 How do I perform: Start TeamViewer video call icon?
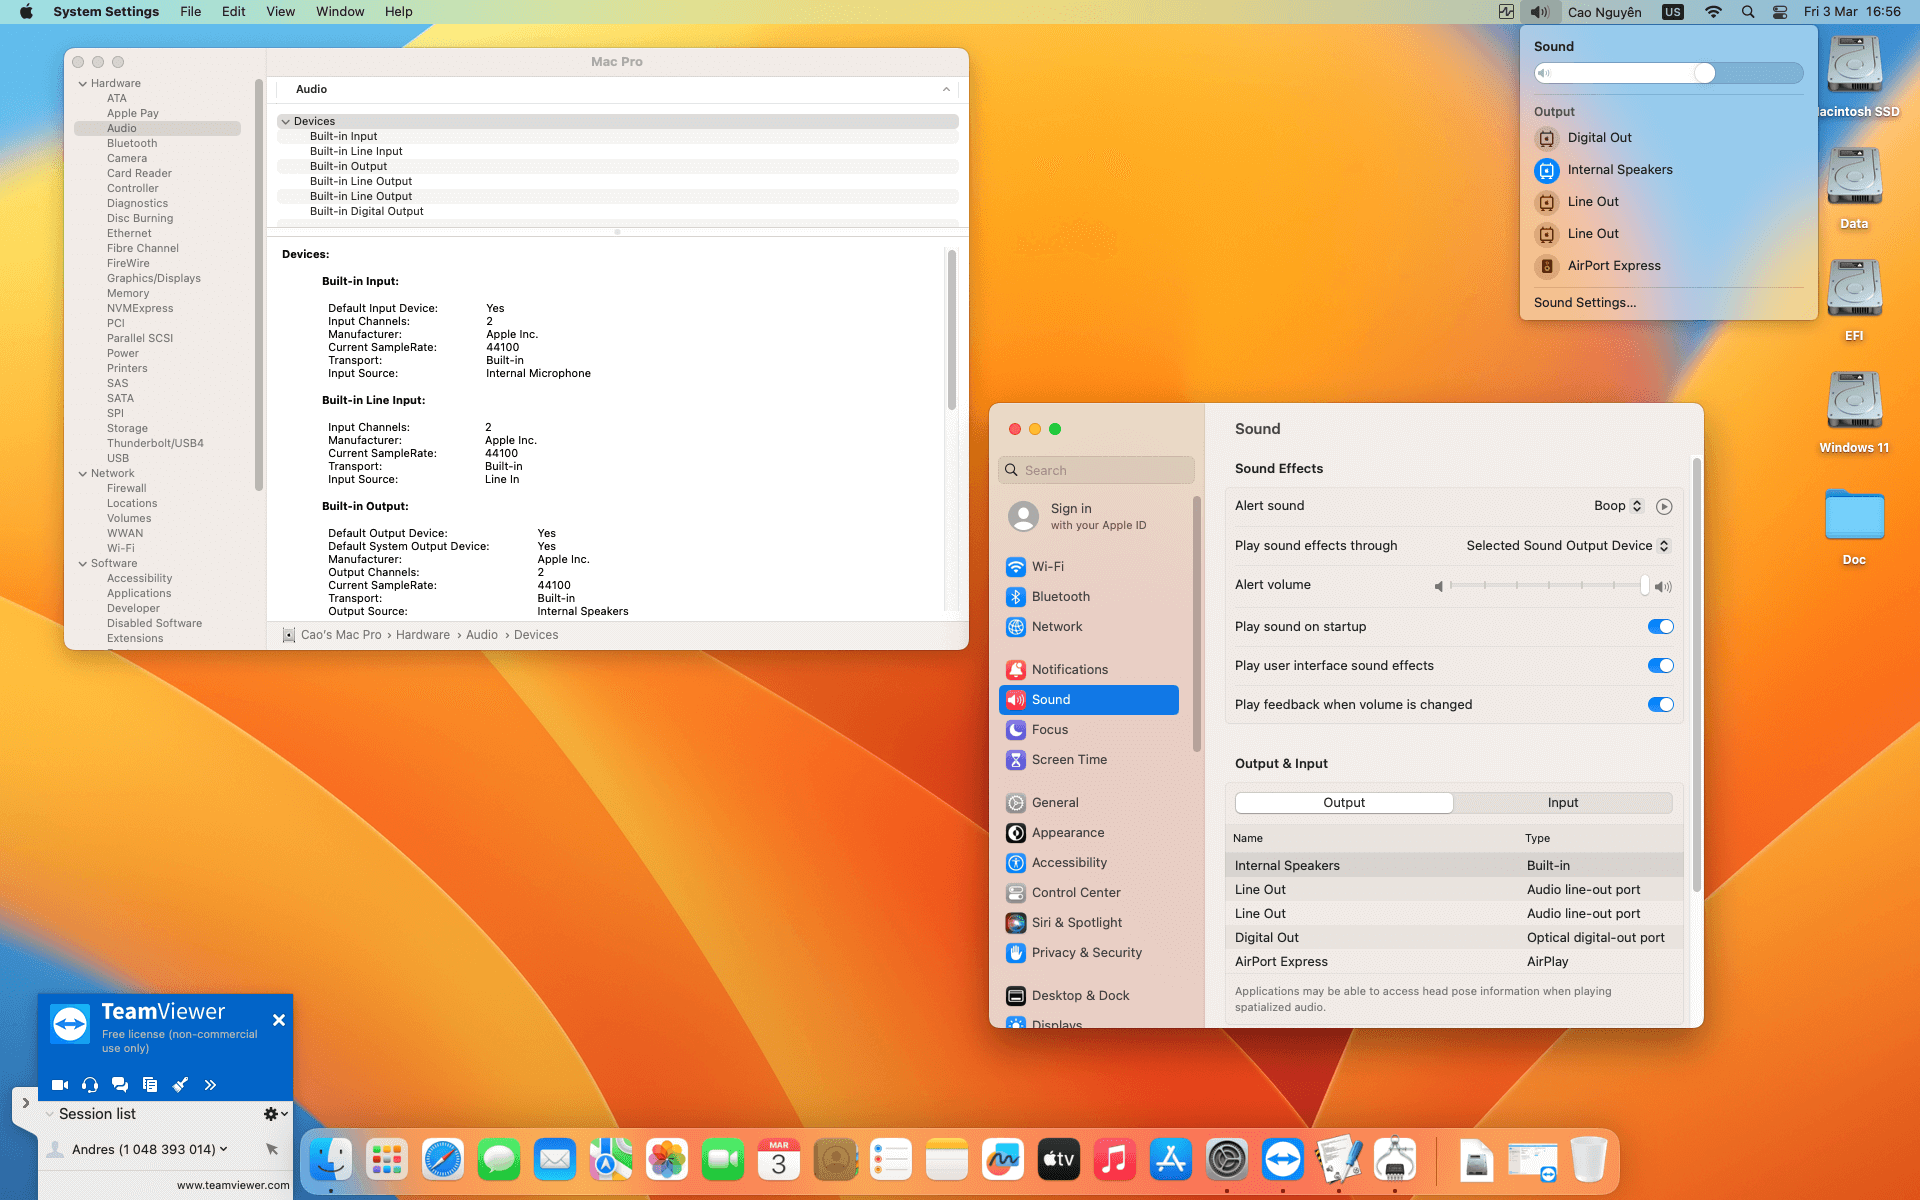click(x=60, y=1084)
